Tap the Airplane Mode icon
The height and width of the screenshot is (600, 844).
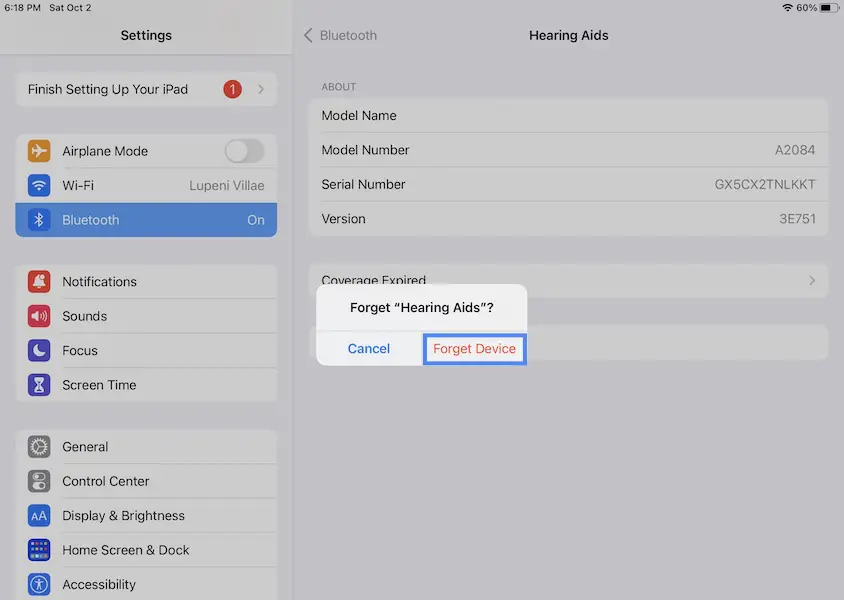pos(39,151)
